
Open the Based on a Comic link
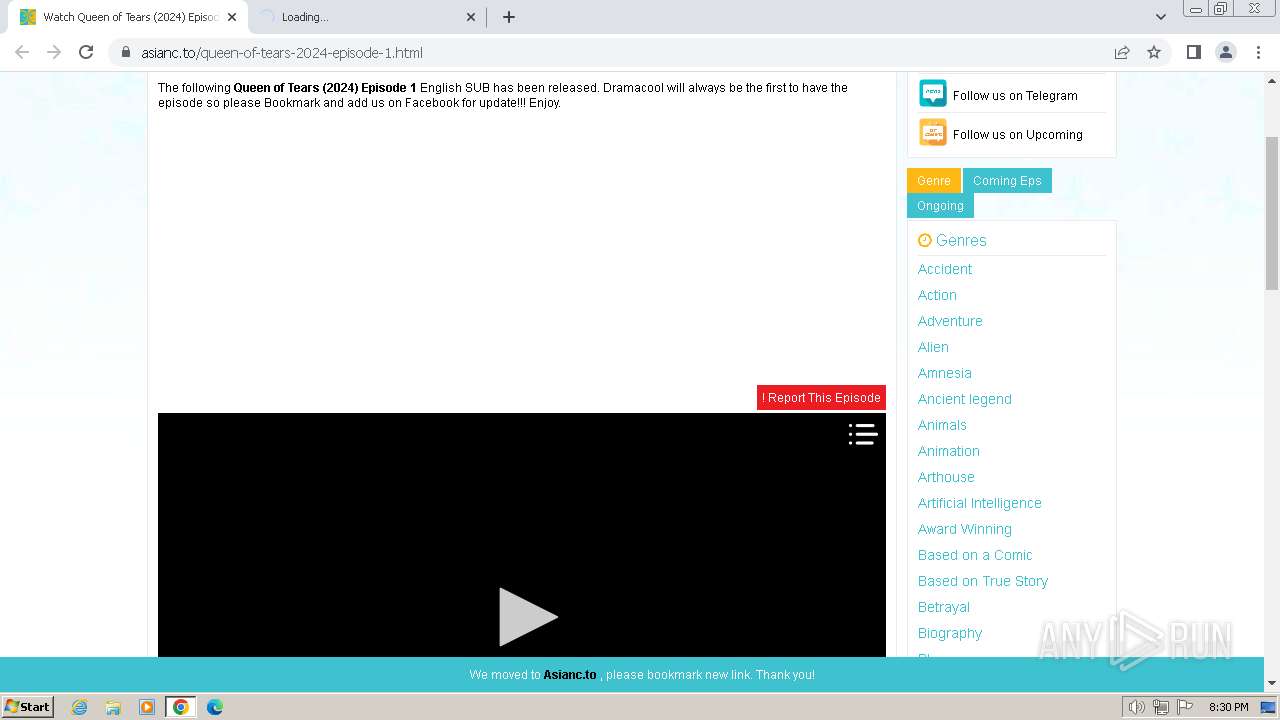[x=975, y=555]
